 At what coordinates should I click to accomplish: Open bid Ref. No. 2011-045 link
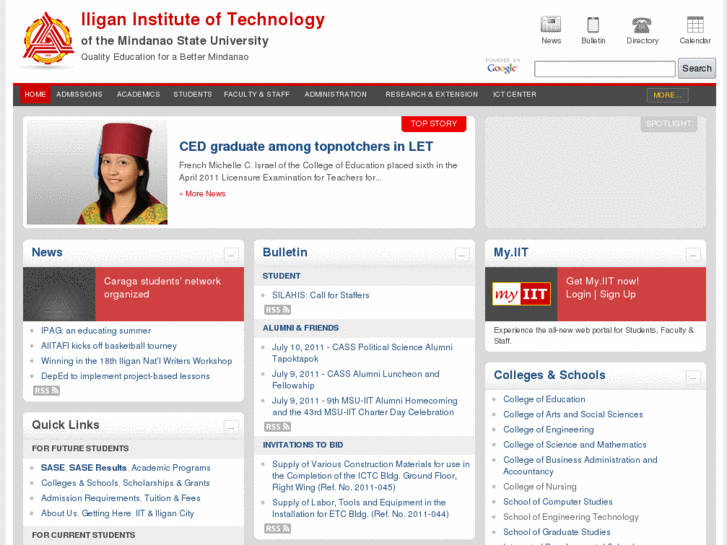[371, 476]
